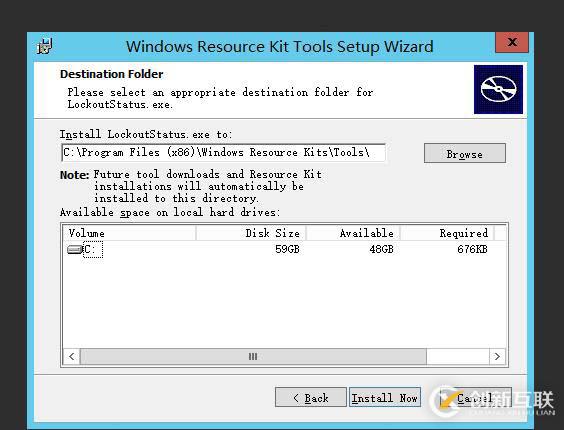Select the C: volume row label

(93, 249)
